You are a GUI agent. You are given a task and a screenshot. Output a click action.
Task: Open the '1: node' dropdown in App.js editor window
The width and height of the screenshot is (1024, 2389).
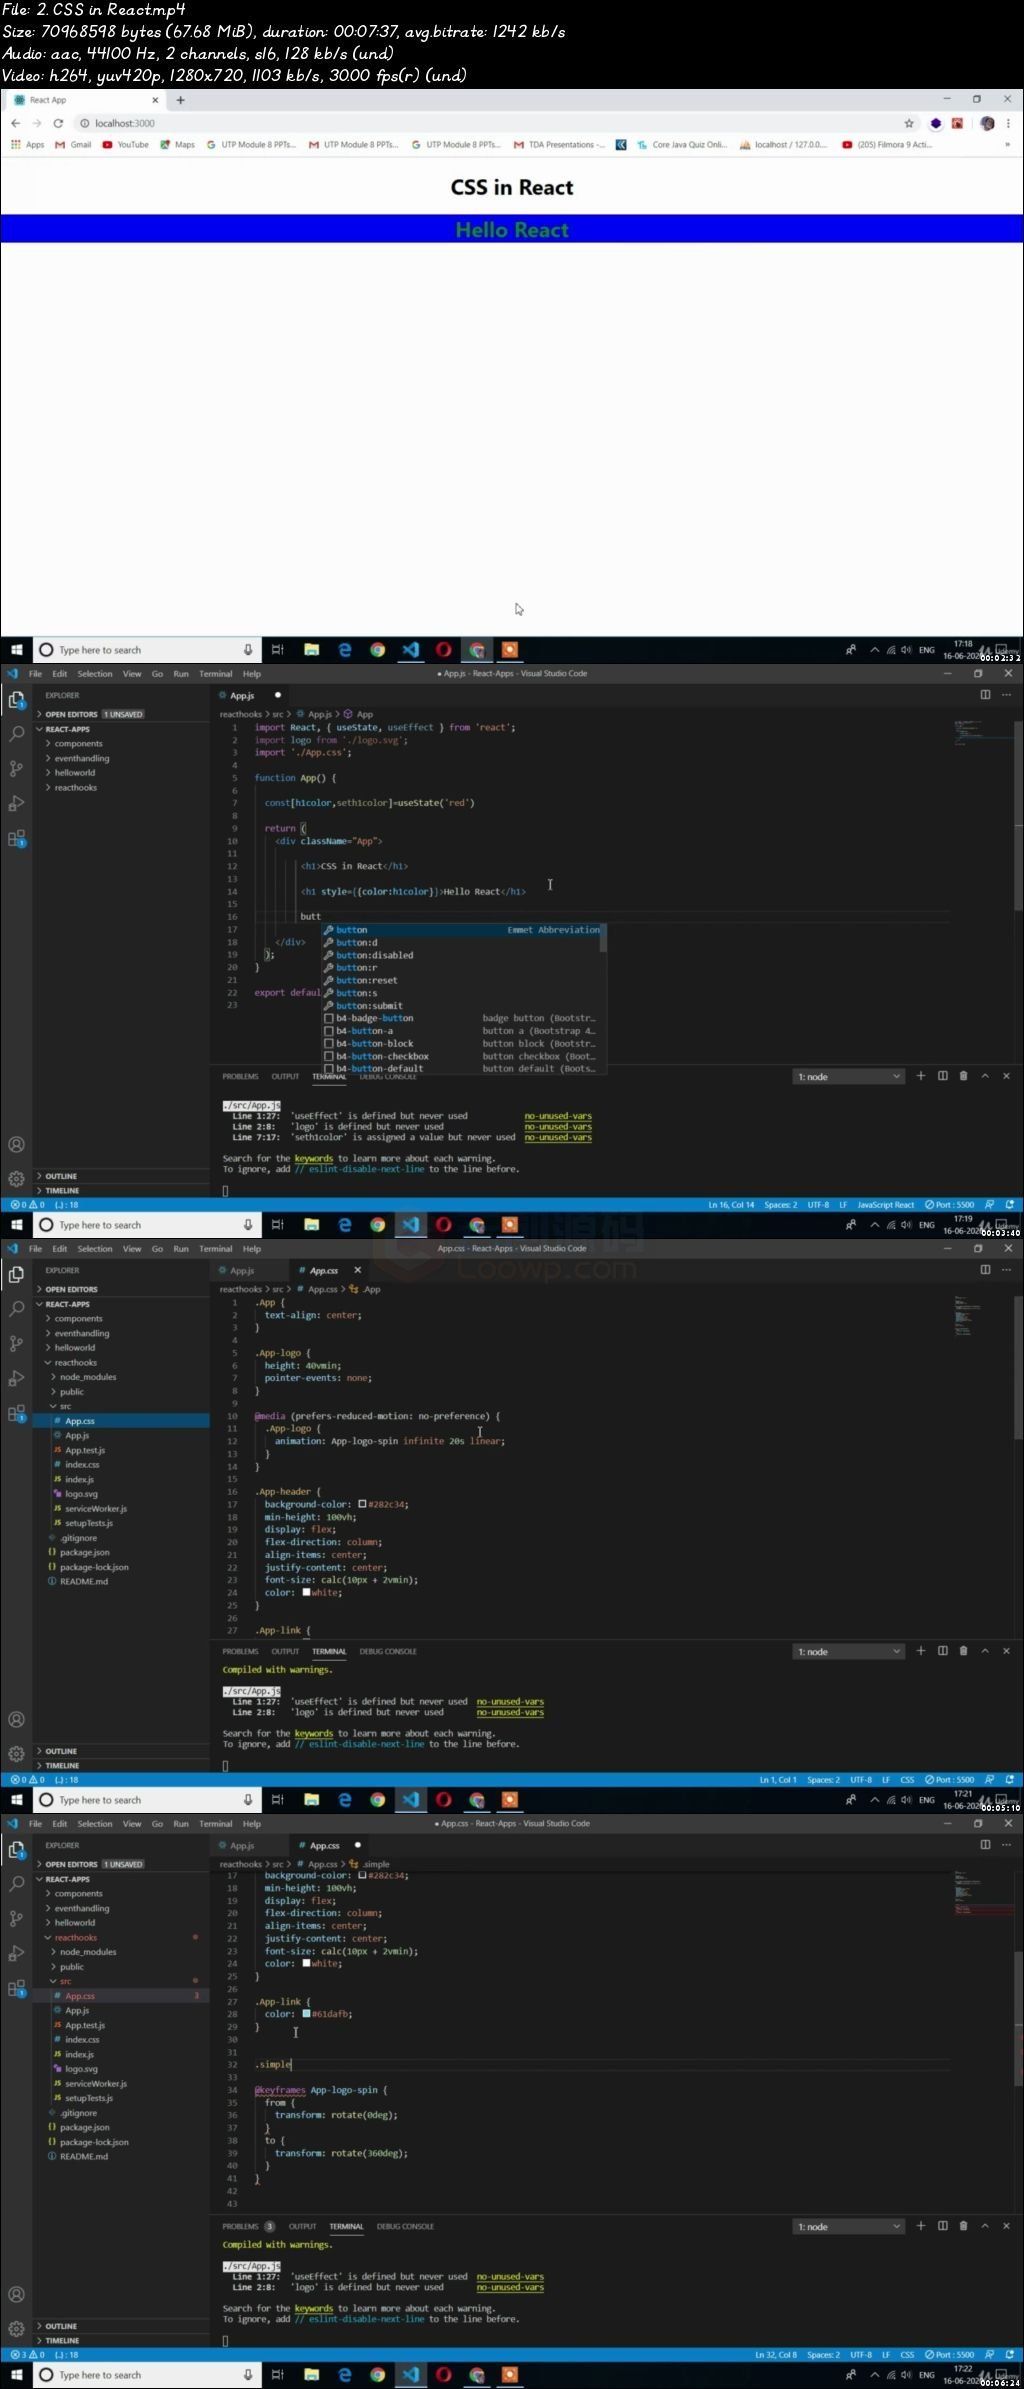(848, 1077)
